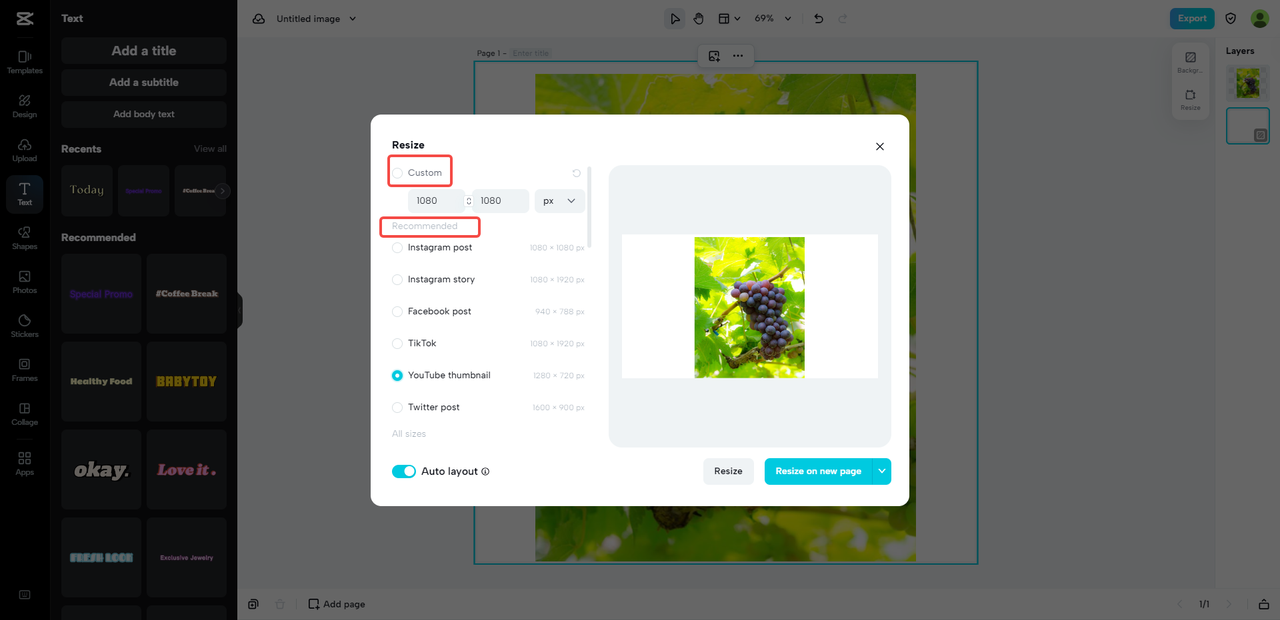This screenshot has height=620, width=1280.
Task: Choose the Today text style preset
Action: click(87, 190)
